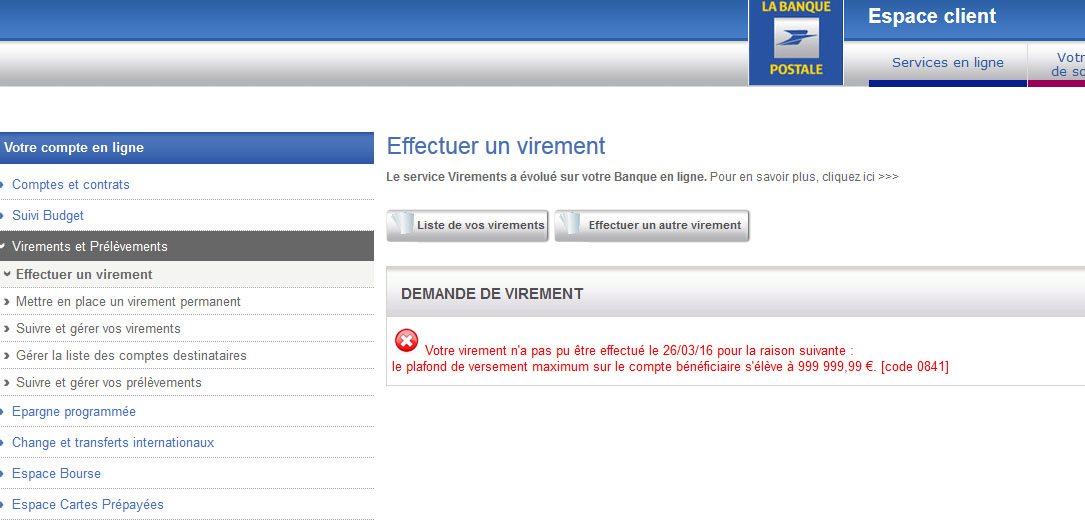The height and width of the screenshot is (527, 1085).
Task: Open Mettre en place un virement permanent
Action: pos(128,302)
